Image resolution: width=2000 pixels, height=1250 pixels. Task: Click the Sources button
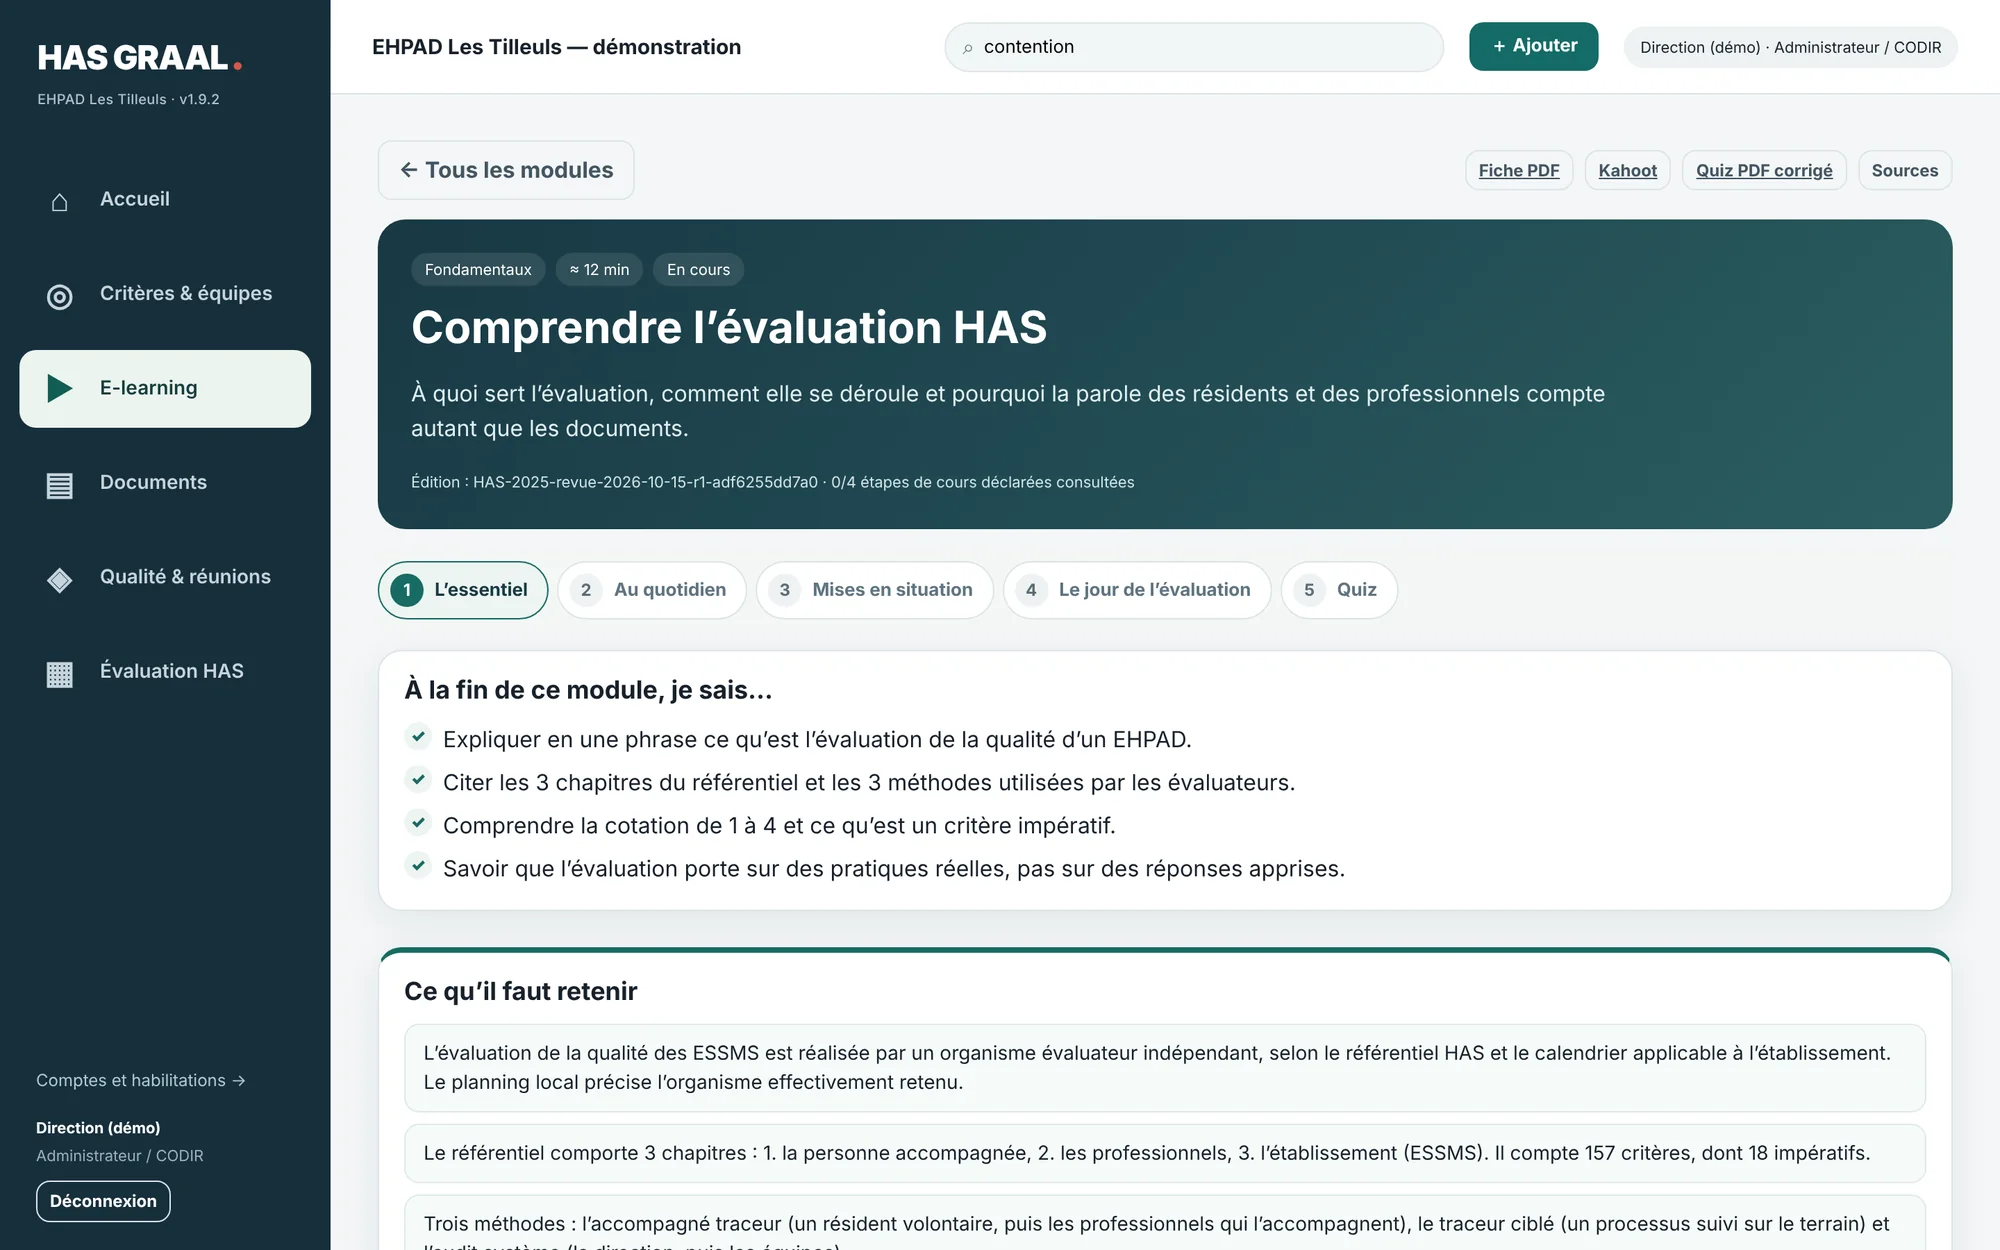[1905, 171]
